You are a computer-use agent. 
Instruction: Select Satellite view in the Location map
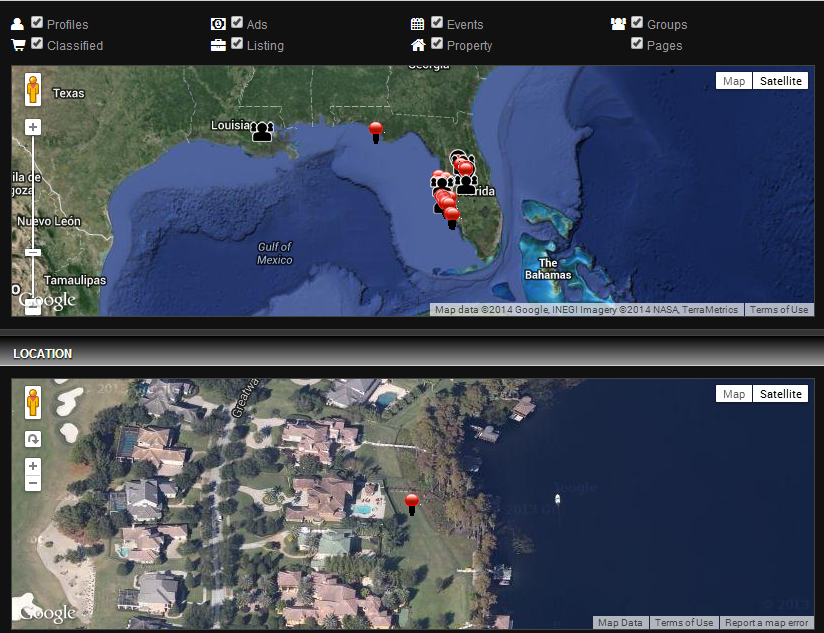780,394
